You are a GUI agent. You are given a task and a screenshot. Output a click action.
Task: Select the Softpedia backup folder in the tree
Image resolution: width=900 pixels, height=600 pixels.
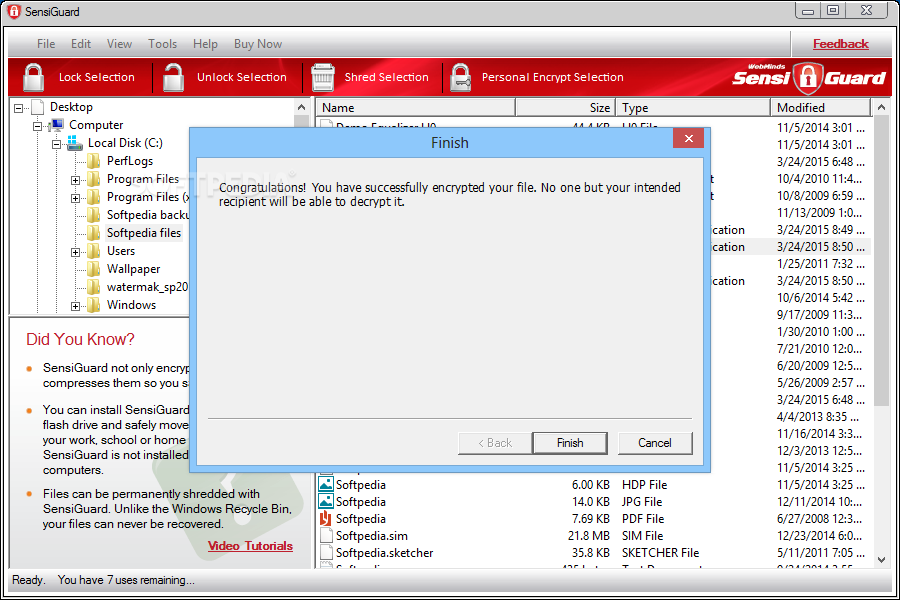148,215
